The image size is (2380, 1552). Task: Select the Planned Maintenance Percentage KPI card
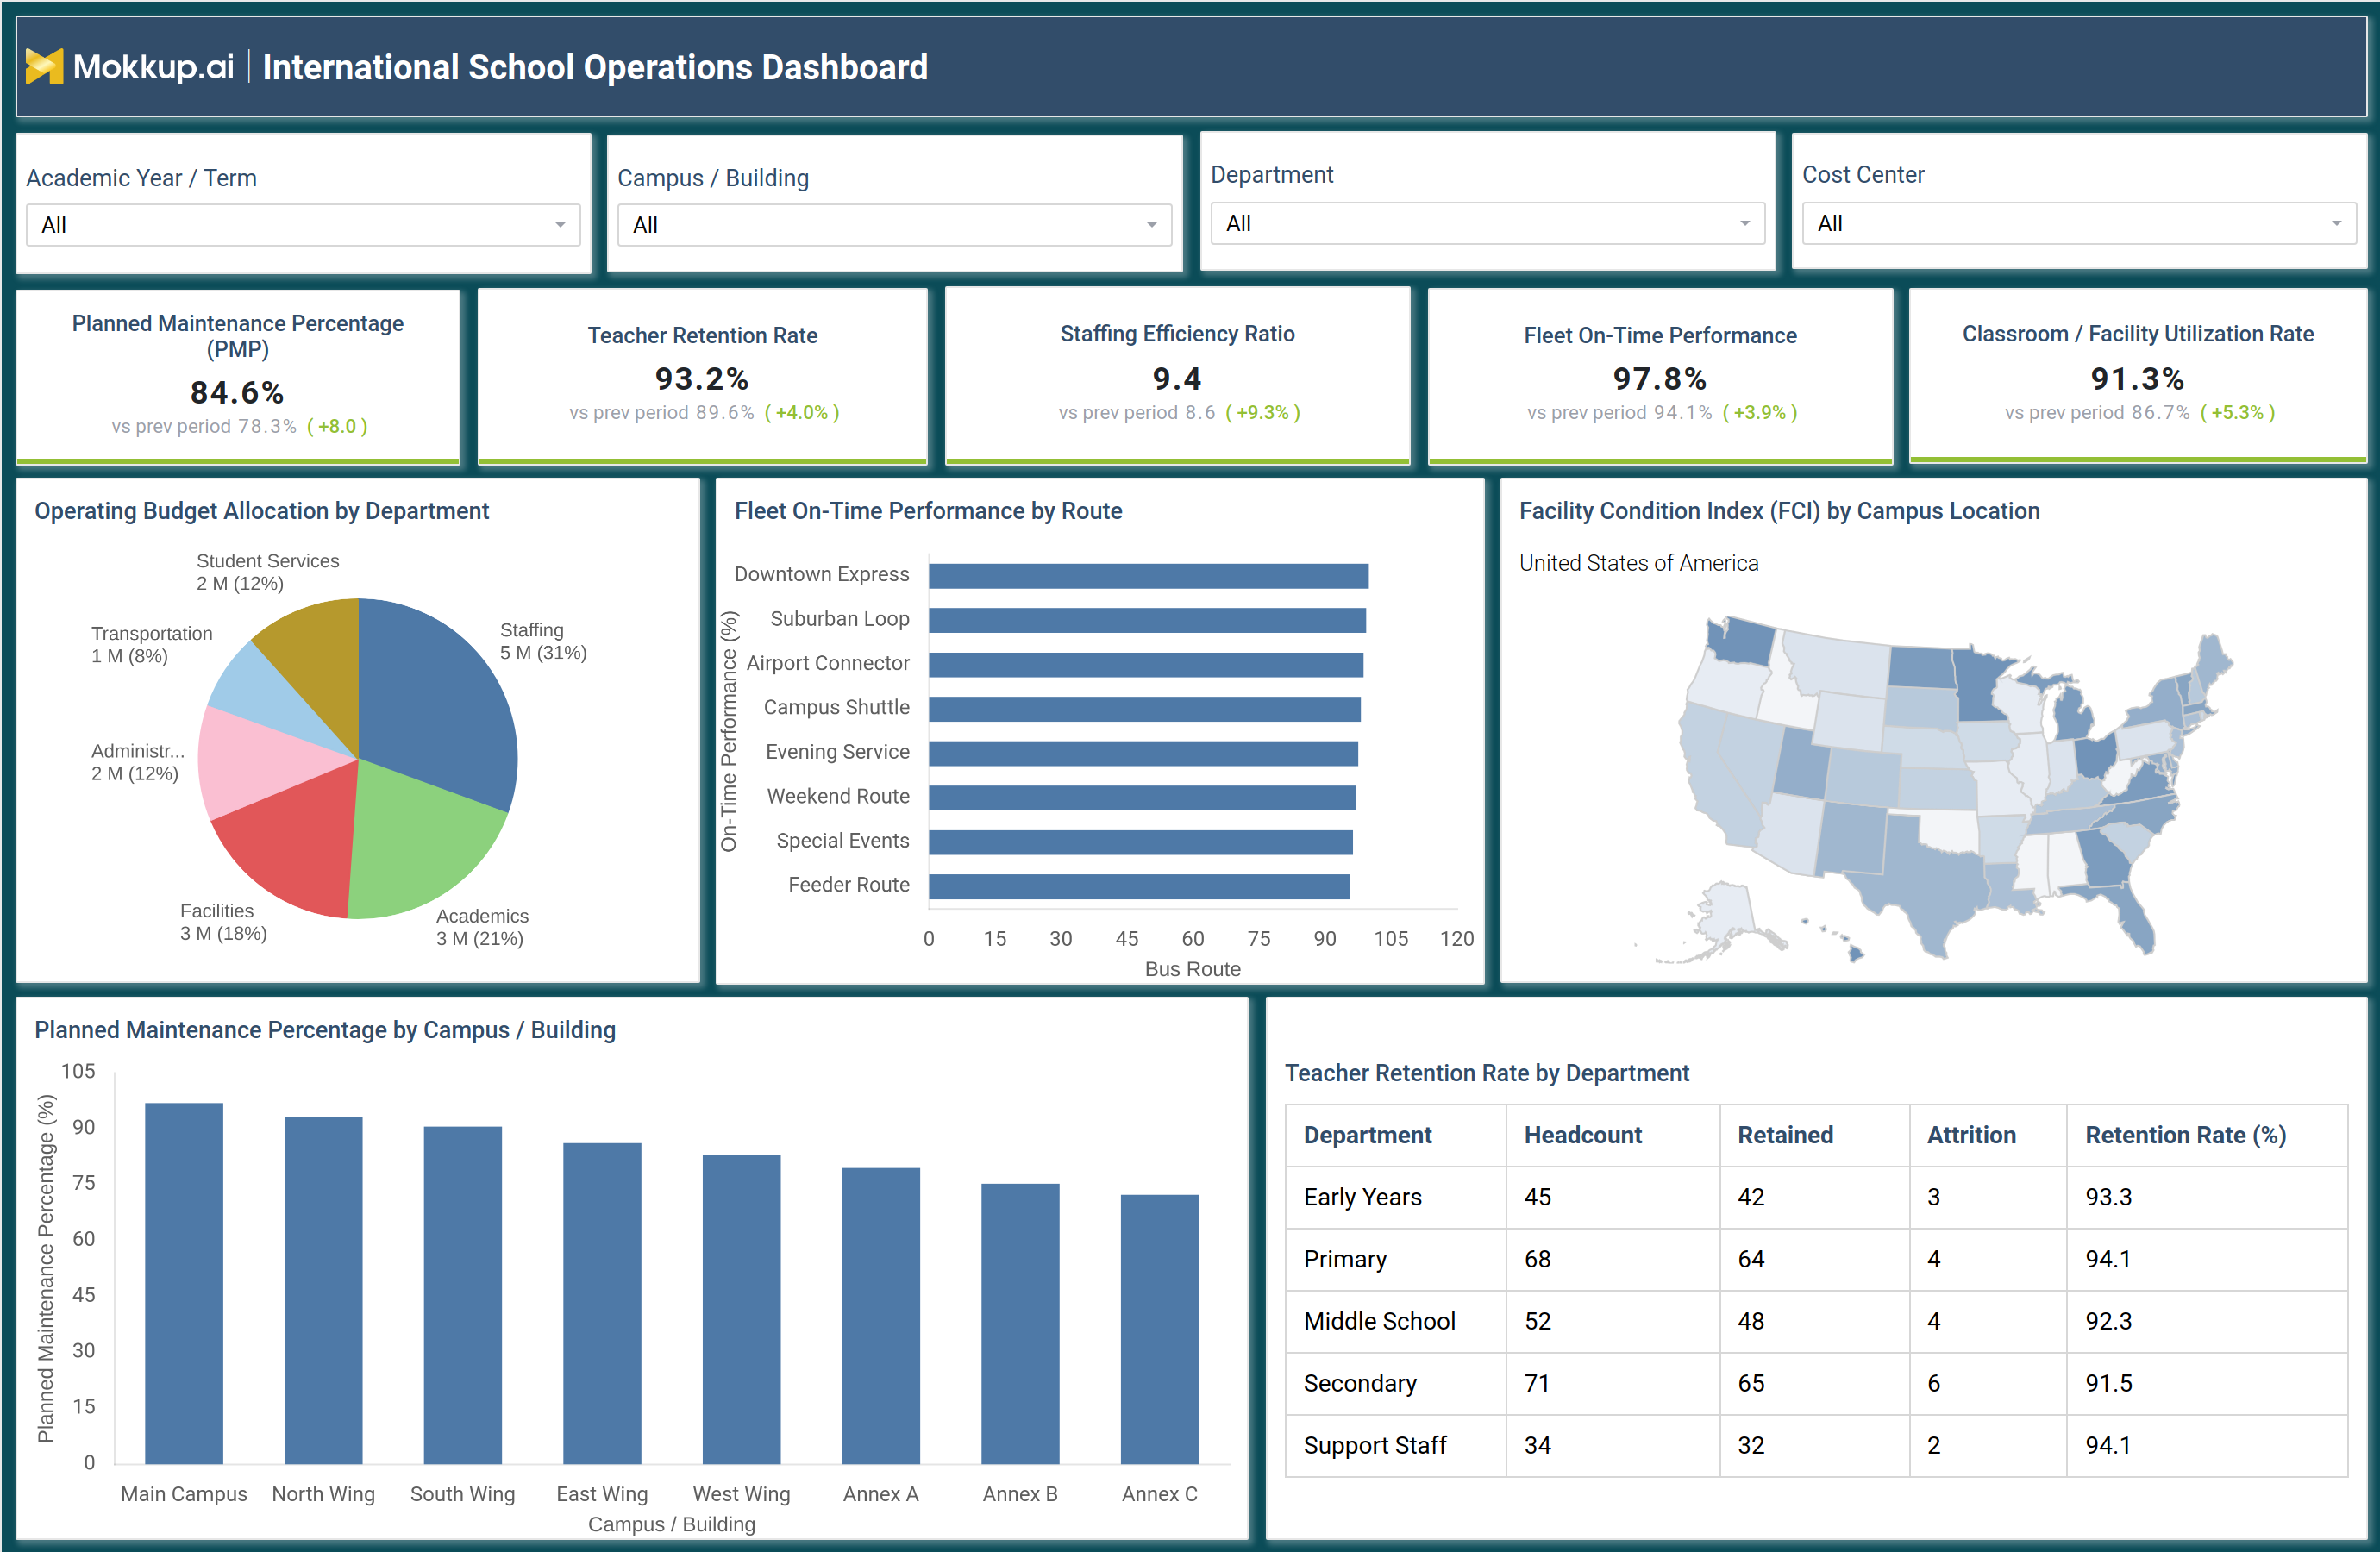click(x=238, y=376)
